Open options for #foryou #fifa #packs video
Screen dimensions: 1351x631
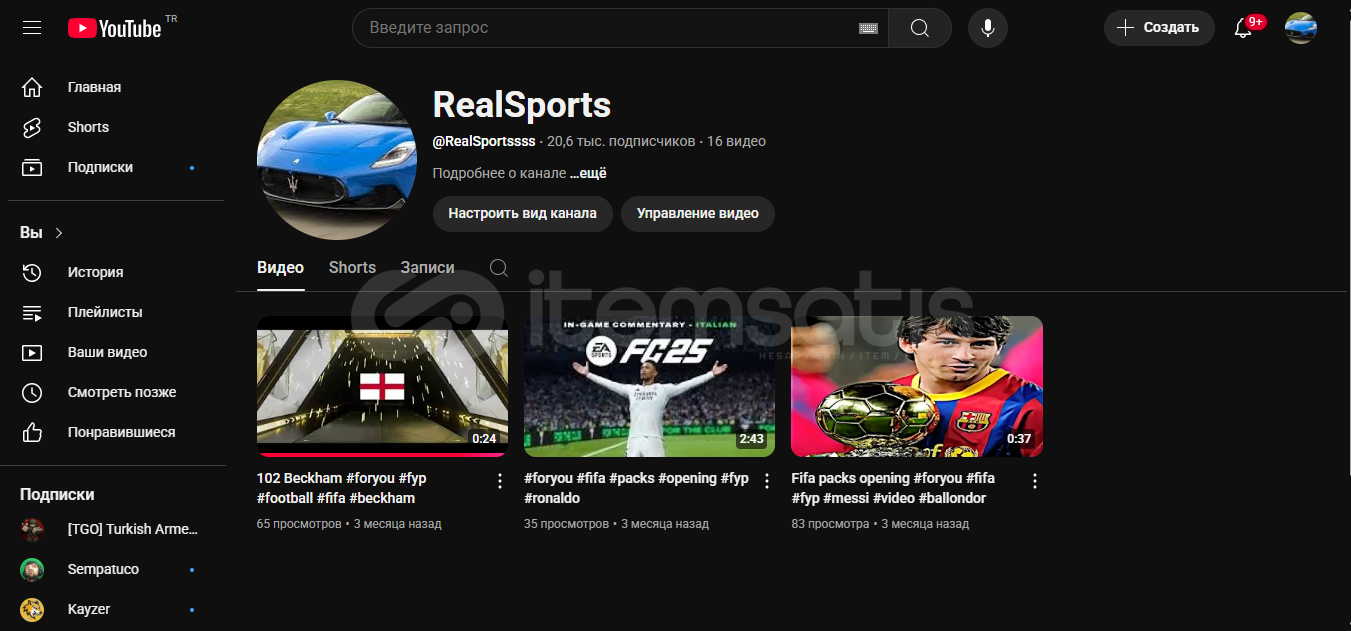coord(767,481)
